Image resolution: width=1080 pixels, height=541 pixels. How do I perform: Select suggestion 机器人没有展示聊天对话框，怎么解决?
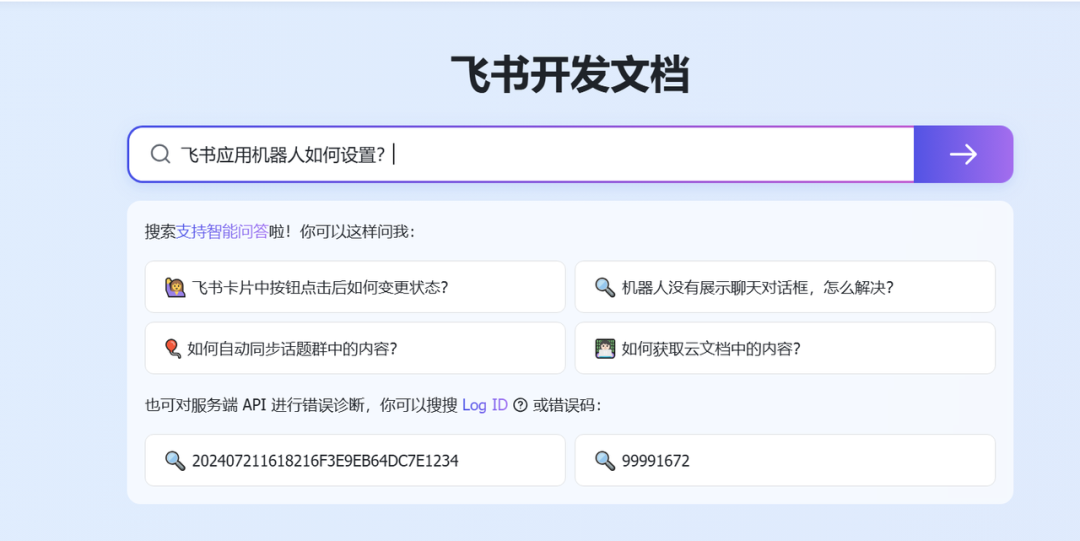click(x=785, y=287)
